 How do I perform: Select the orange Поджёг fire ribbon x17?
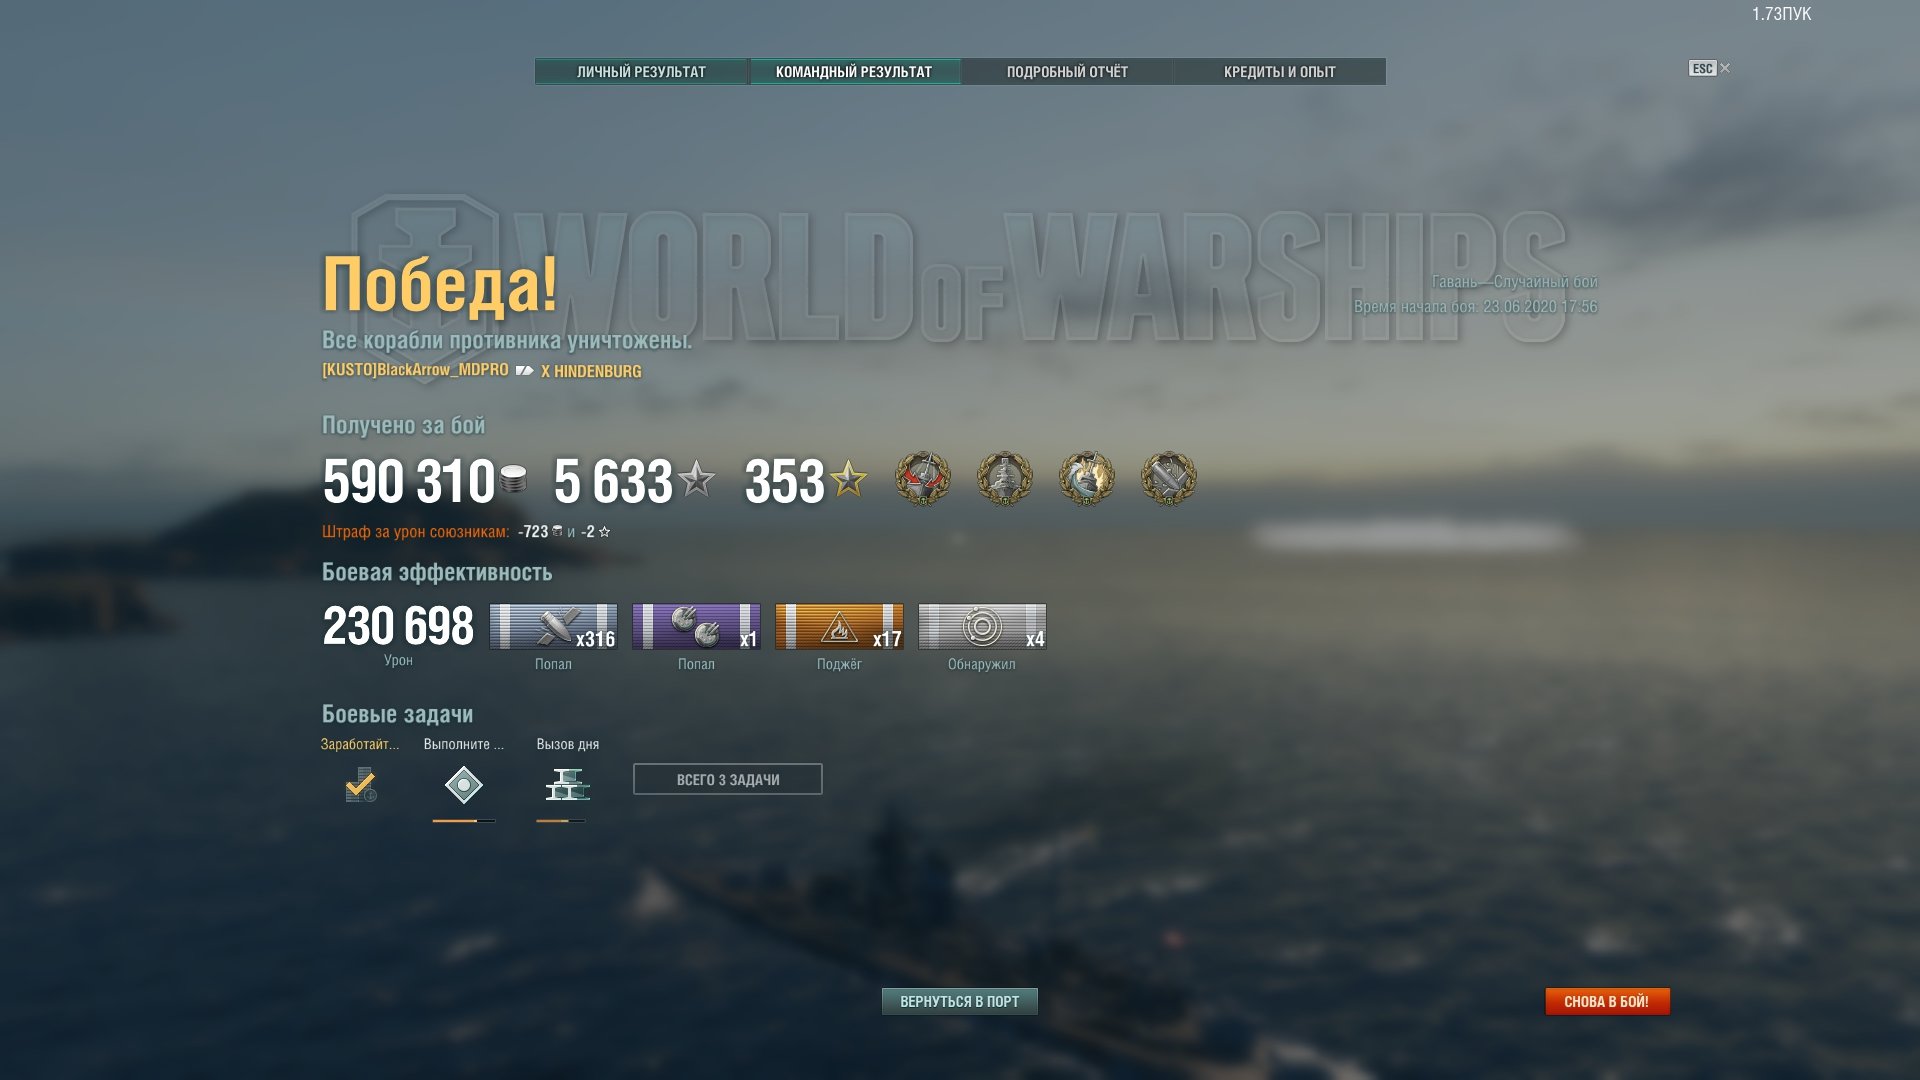click(839, 627)
